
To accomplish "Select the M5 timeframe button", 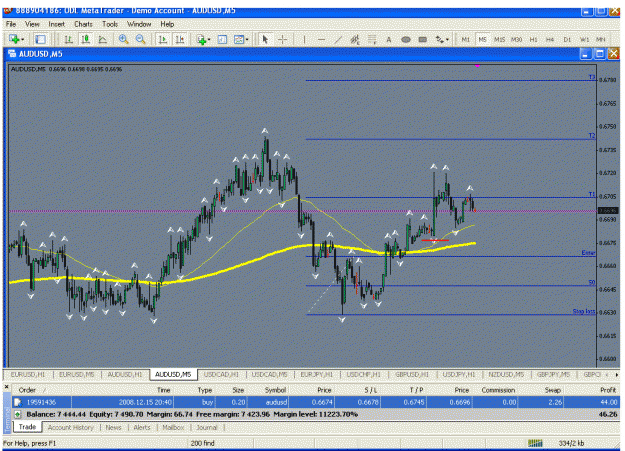I will coord(482,39).
